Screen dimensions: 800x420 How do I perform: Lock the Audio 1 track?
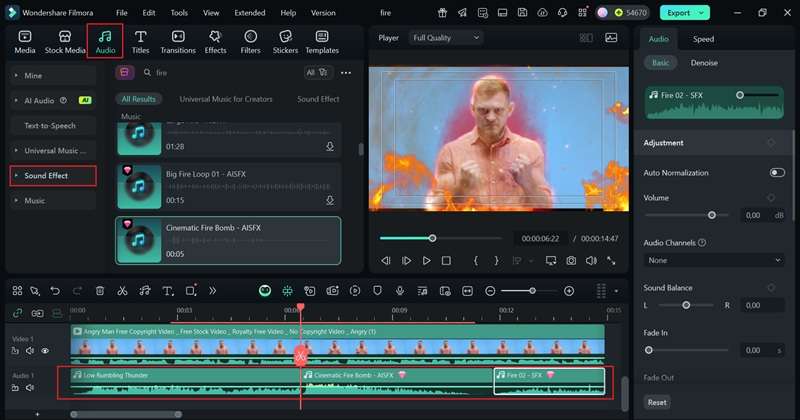(15, 388)
